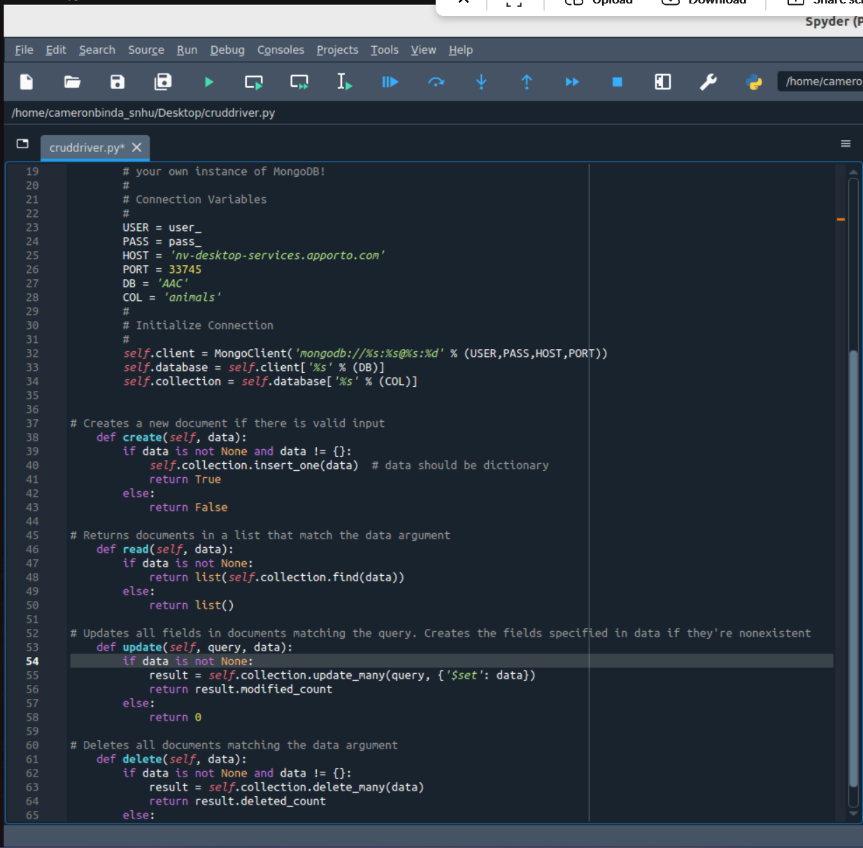Viewport: 863px width, 848px height.
Task: Stop debugging with square icon
Action: coord(617,82)
